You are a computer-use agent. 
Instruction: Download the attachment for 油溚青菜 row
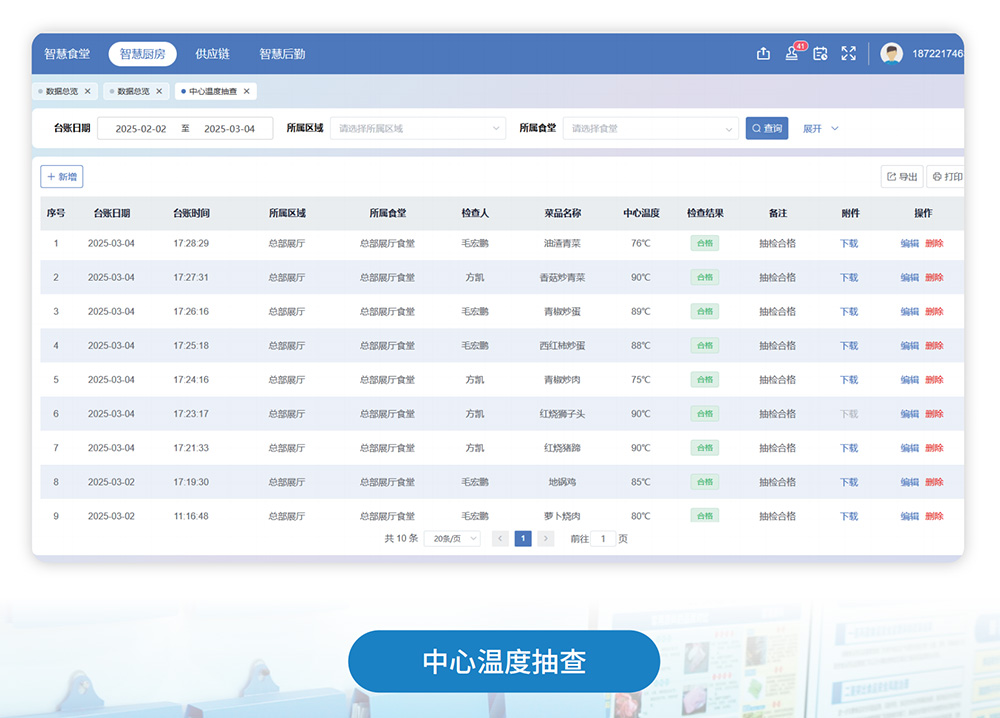click(x=848, y=243)
